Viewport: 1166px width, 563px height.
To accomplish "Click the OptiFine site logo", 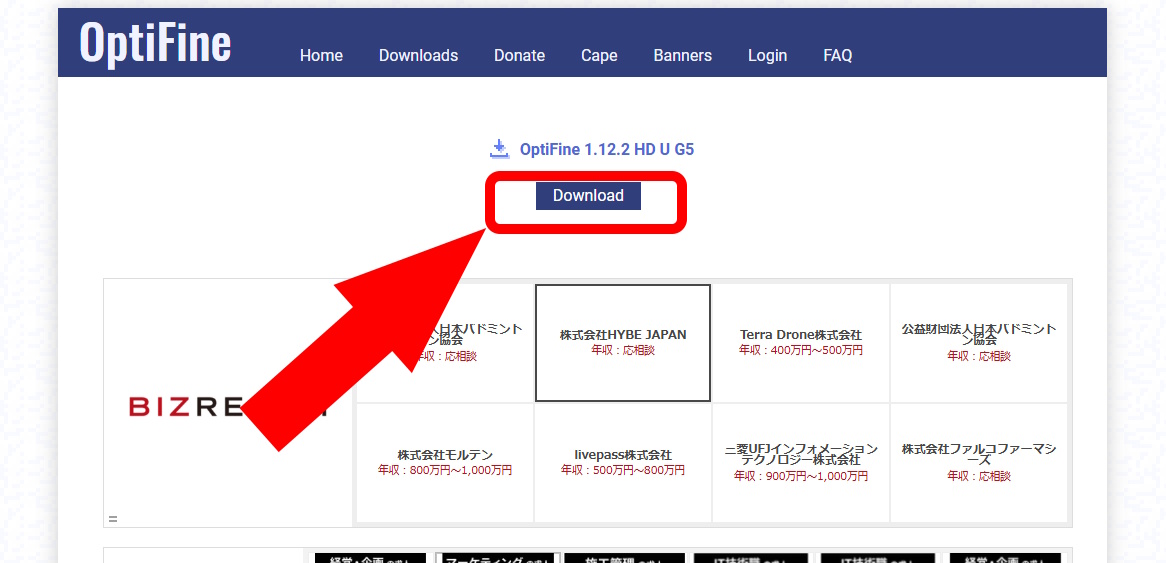I will (155, 42).
